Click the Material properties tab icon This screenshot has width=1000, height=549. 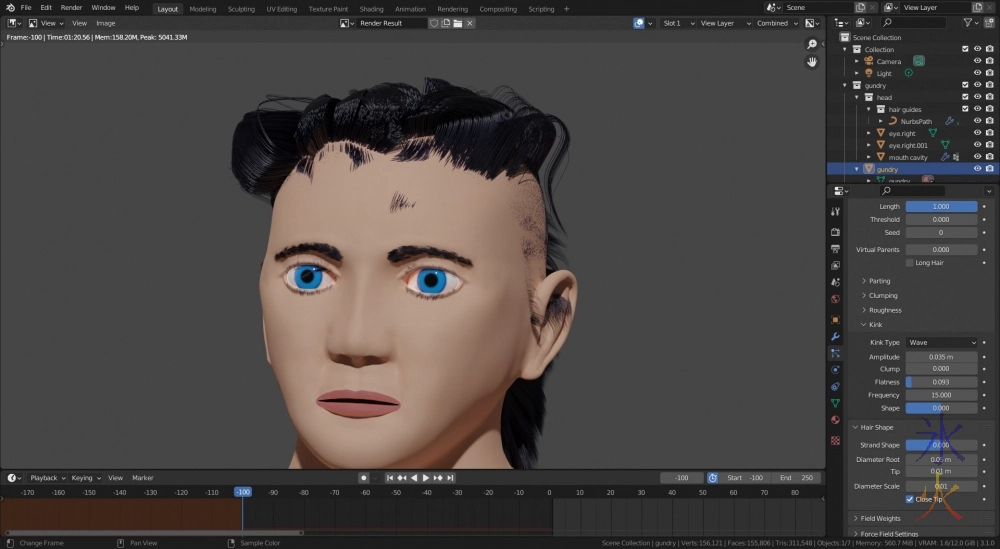coord(835,420)
